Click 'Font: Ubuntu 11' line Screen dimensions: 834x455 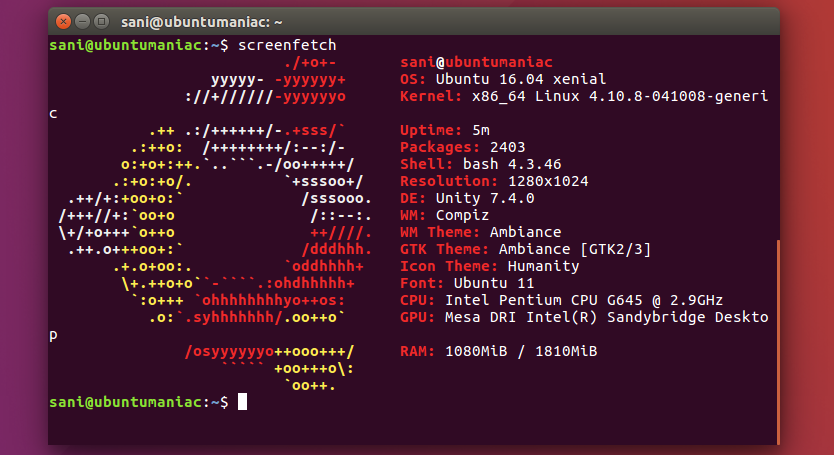click(467, 284)
